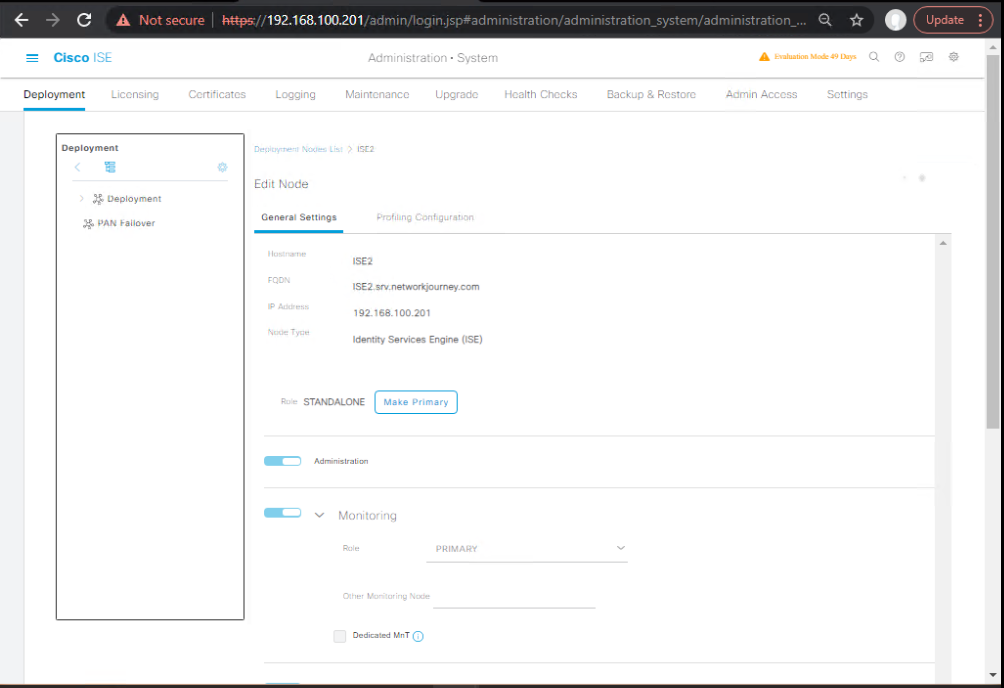Click the page vertical scrollbar thumb
1004x688 pixels.
pos(992,242)
